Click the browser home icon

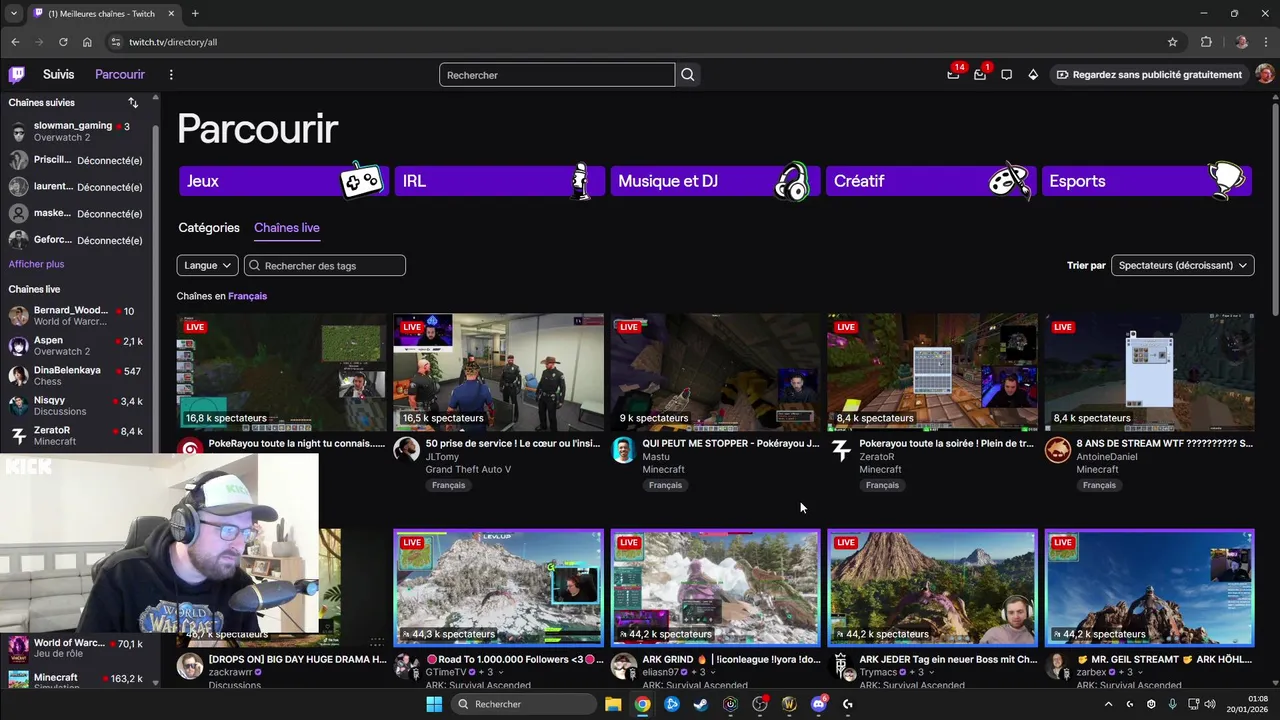pos(87,42)
